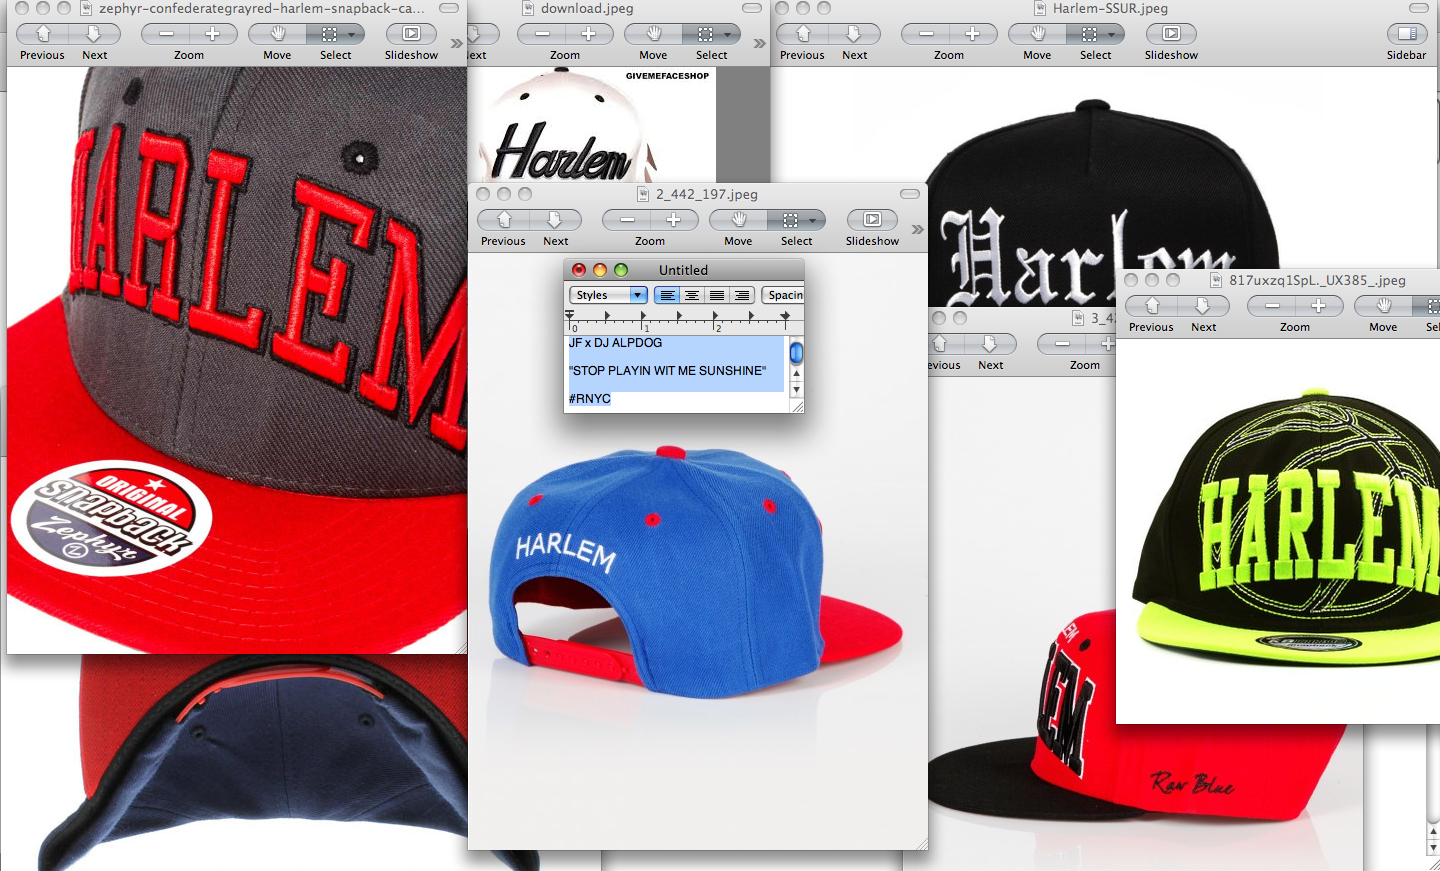Zoom in on the Harlem-SSUR.jpeg window
1440x871 pixels.
coord(973,34)
